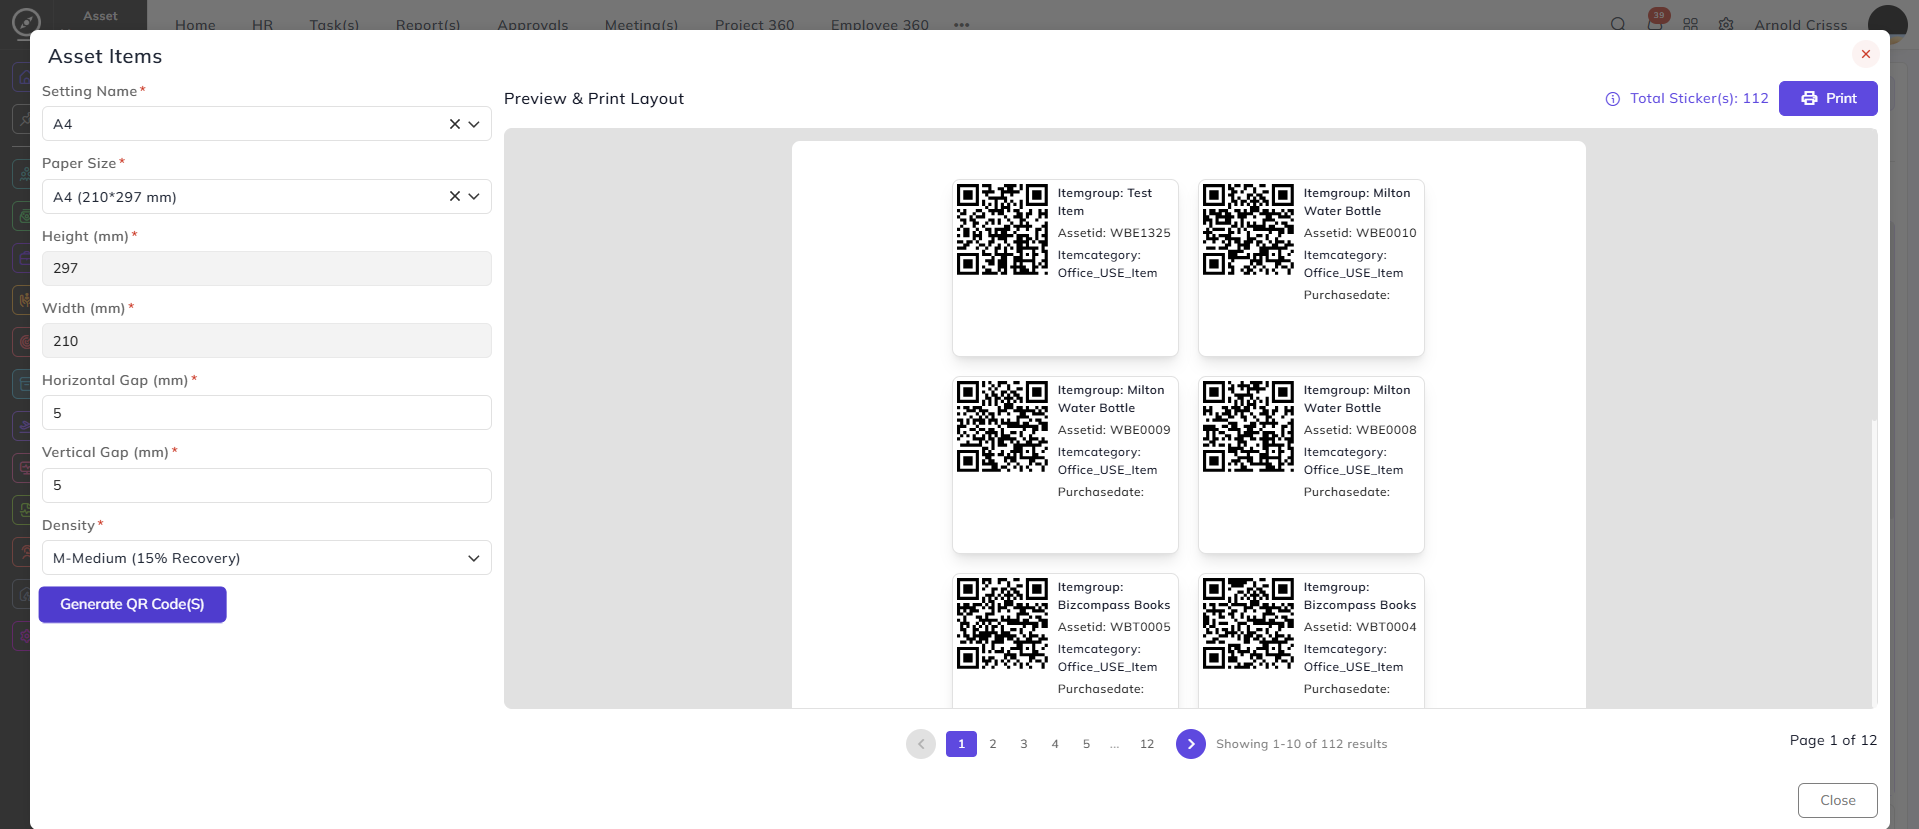The width and height of the screenshot is (1919, 829).
Task: Click the Close button at bottom right
Action: click(1838, 800)
